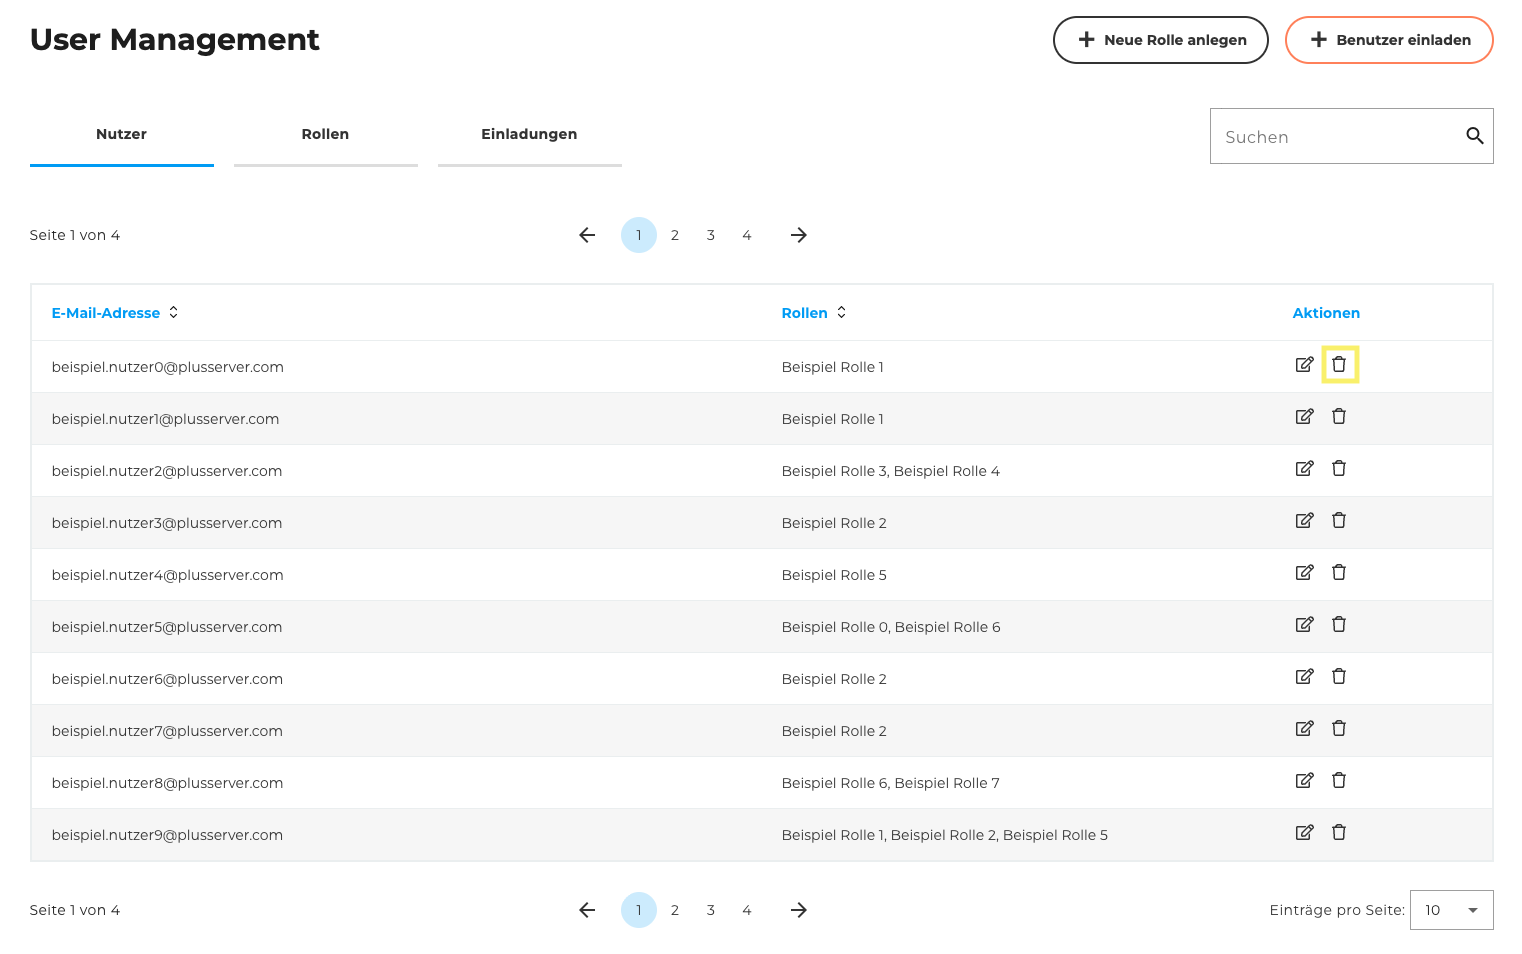This screenshot has height=954, width=1522.
Task: Open Einträge pro Seite dropdown
Action: click(1451, 910)
